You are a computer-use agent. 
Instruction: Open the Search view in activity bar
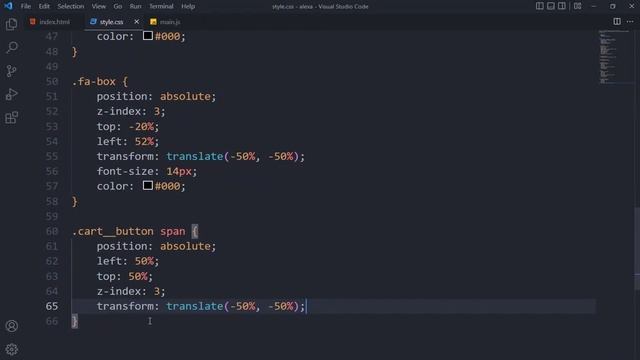pyautogui.click(x=11, y=47)
